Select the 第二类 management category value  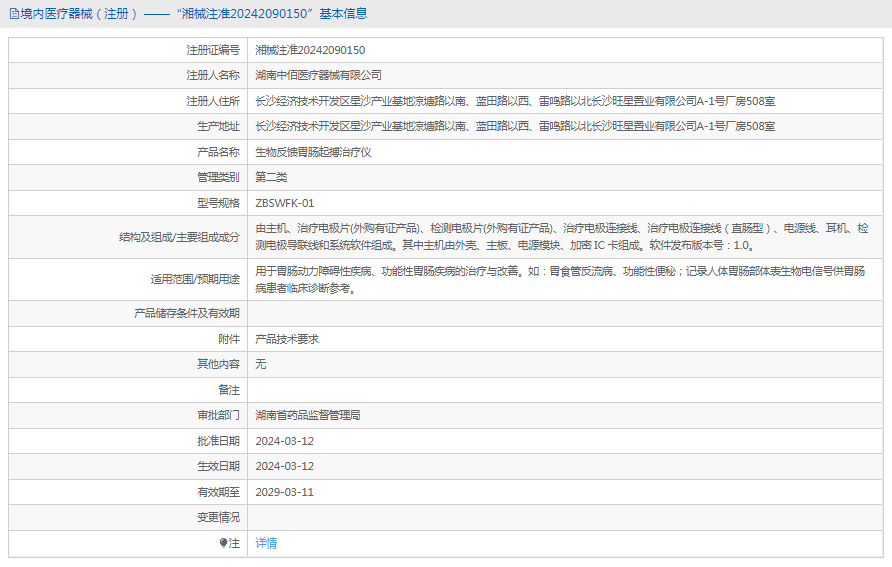271,177
